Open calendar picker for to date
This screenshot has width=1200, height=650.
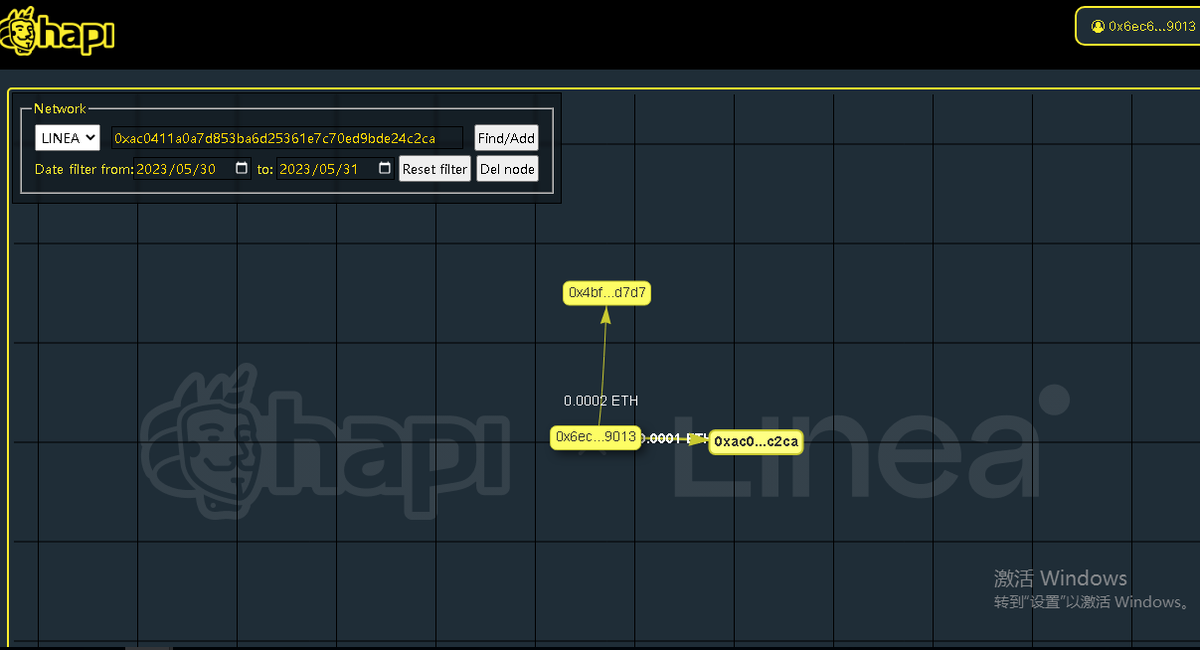[x=384, y=169]
